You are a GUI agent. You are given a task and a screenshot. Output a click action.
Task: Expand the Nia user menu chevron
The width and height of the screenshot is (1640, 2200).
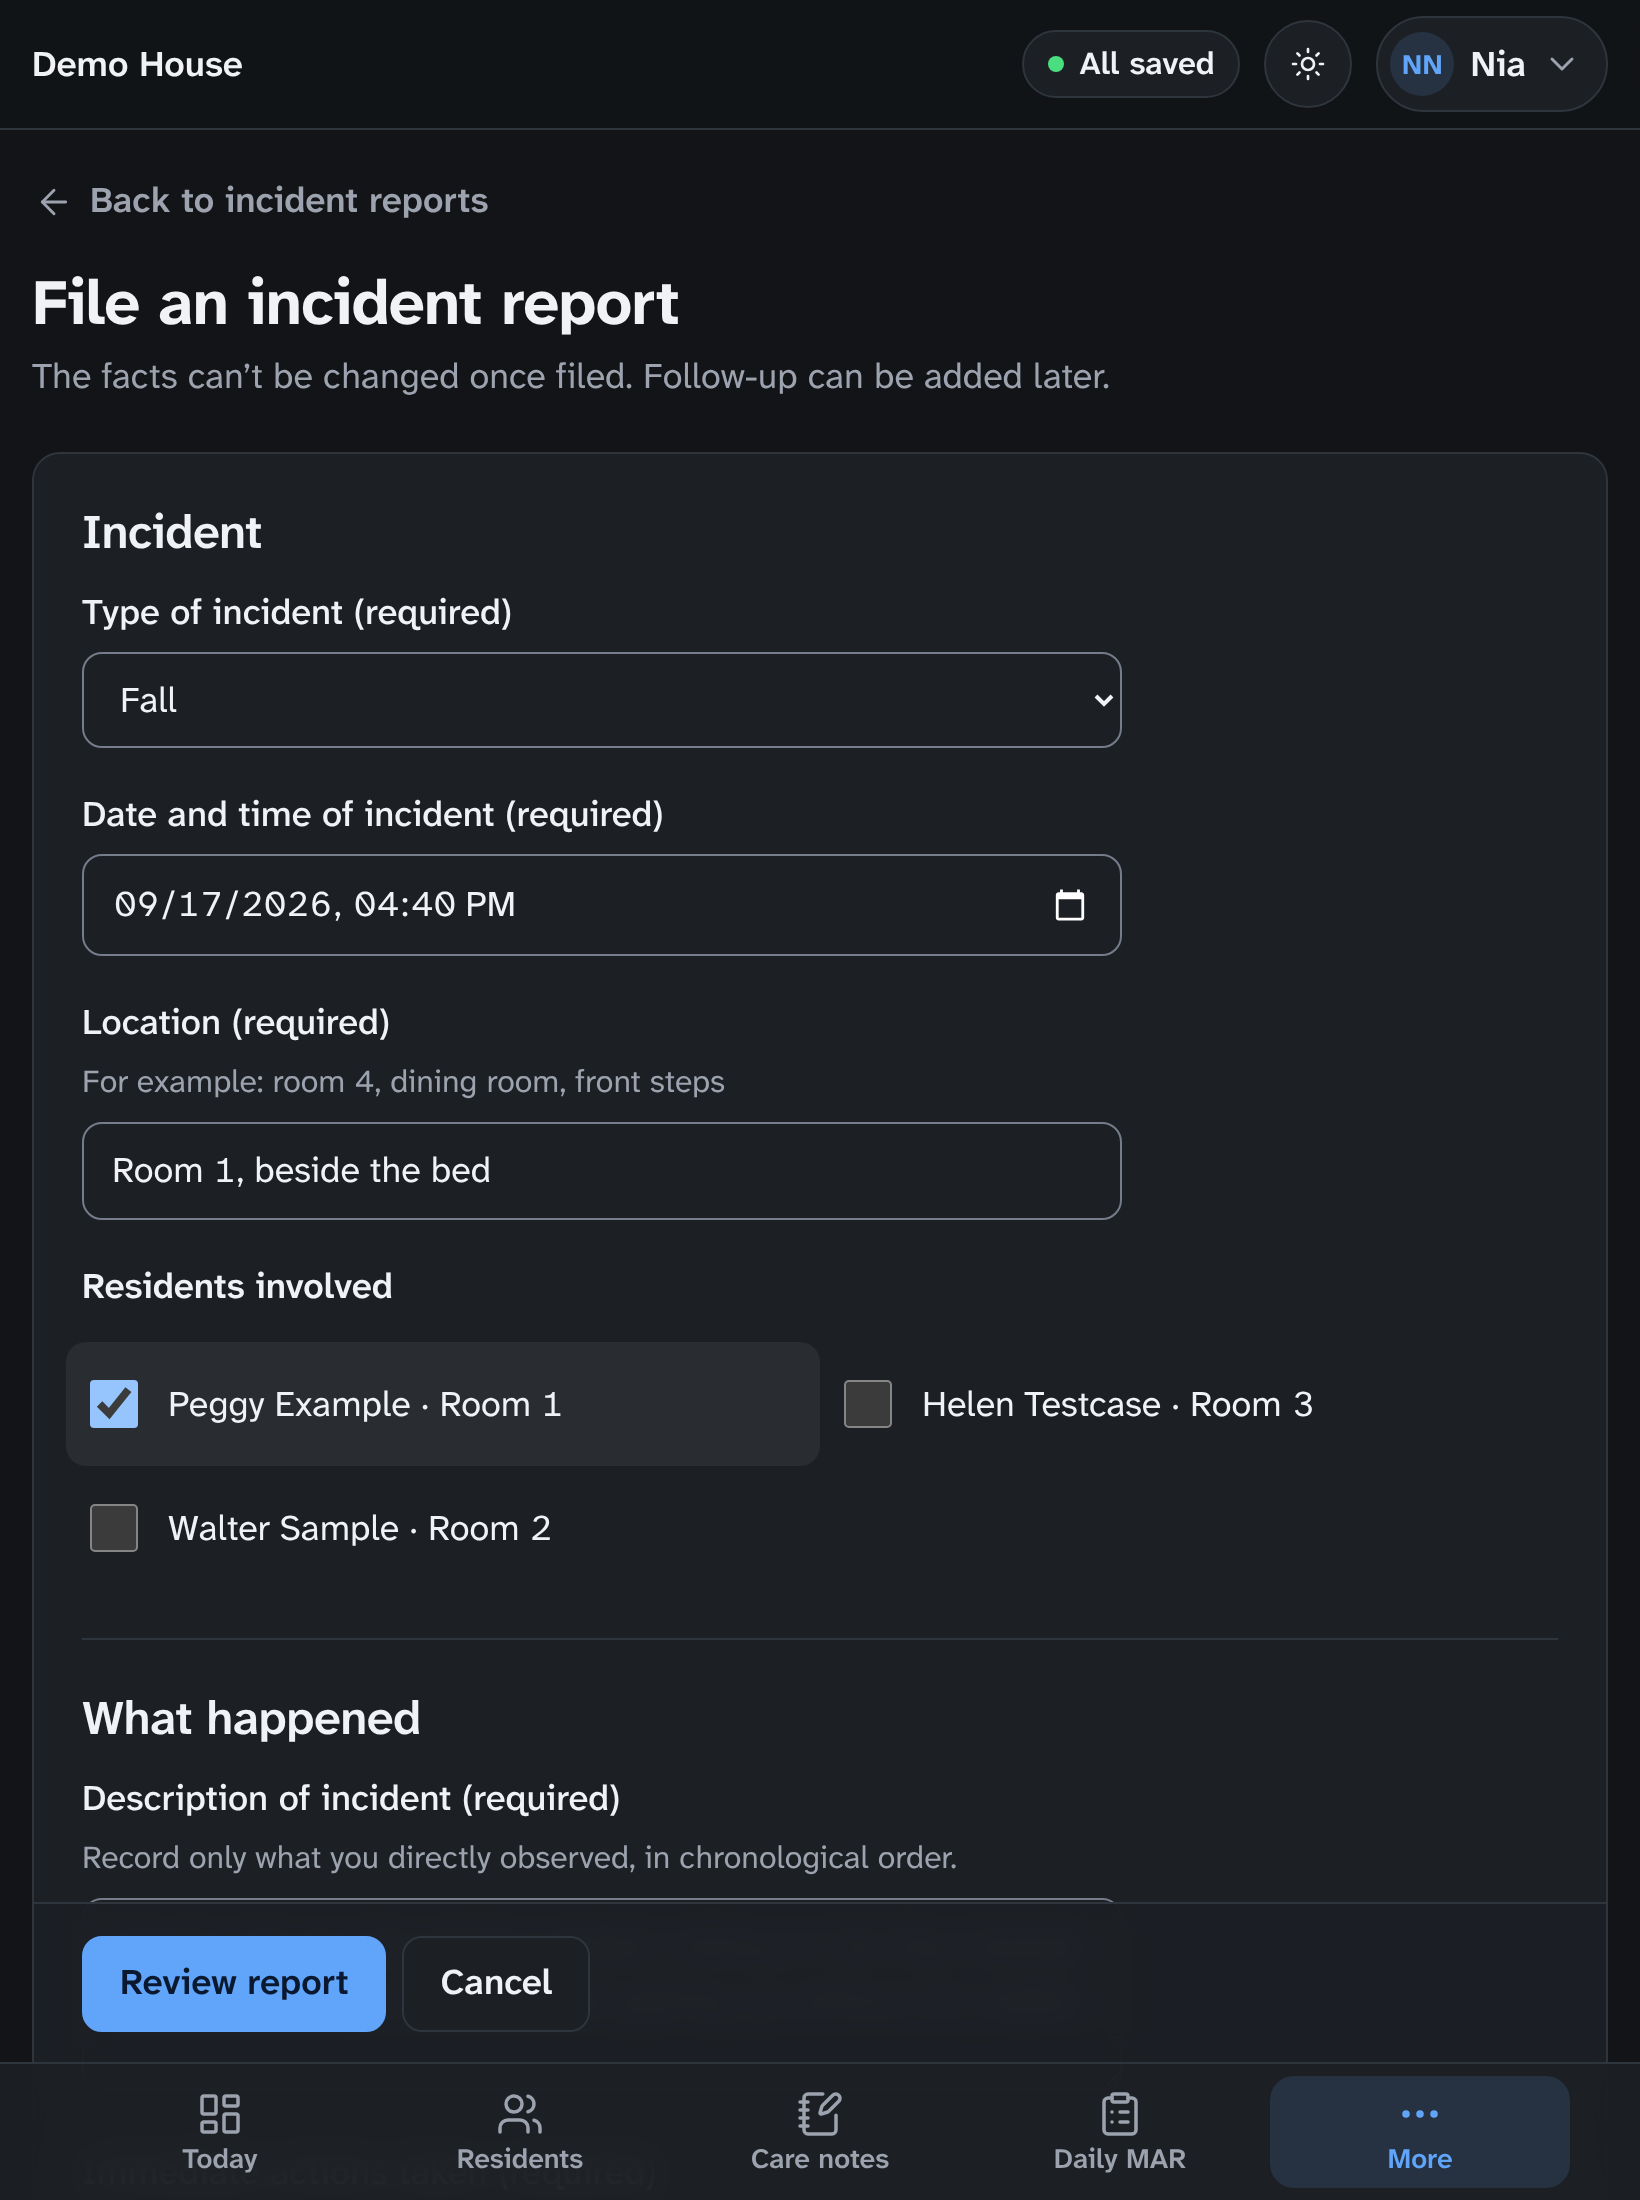click(1562, 64)
